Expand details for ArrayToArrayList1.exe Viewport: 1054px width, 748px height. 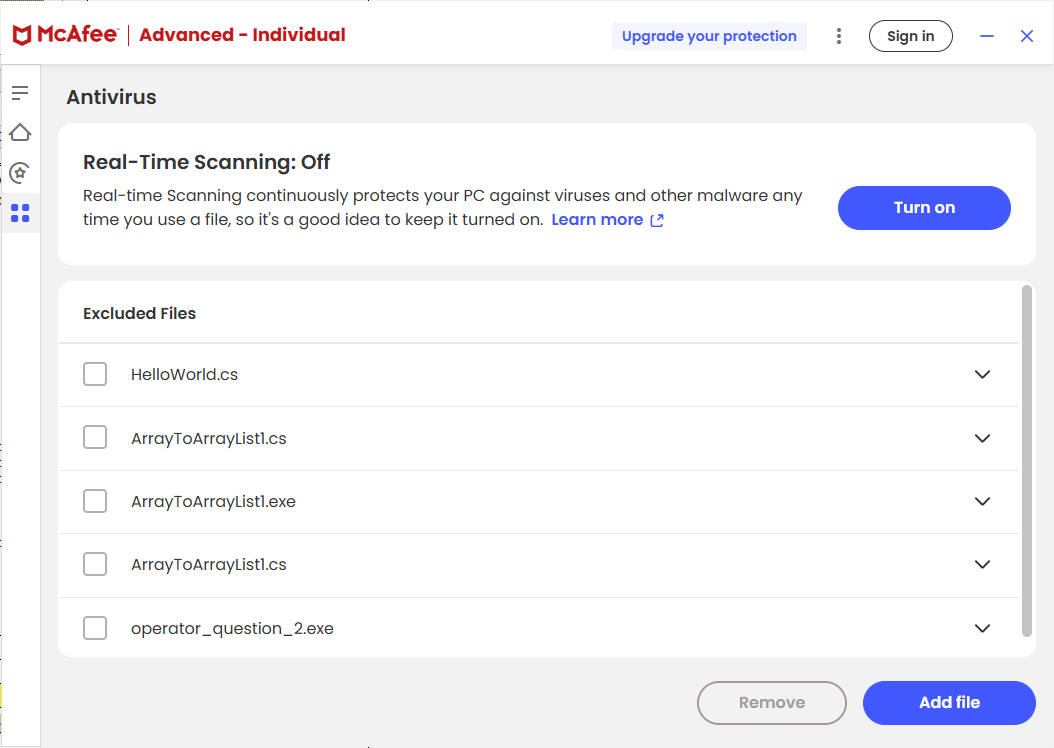pos(982,501)
